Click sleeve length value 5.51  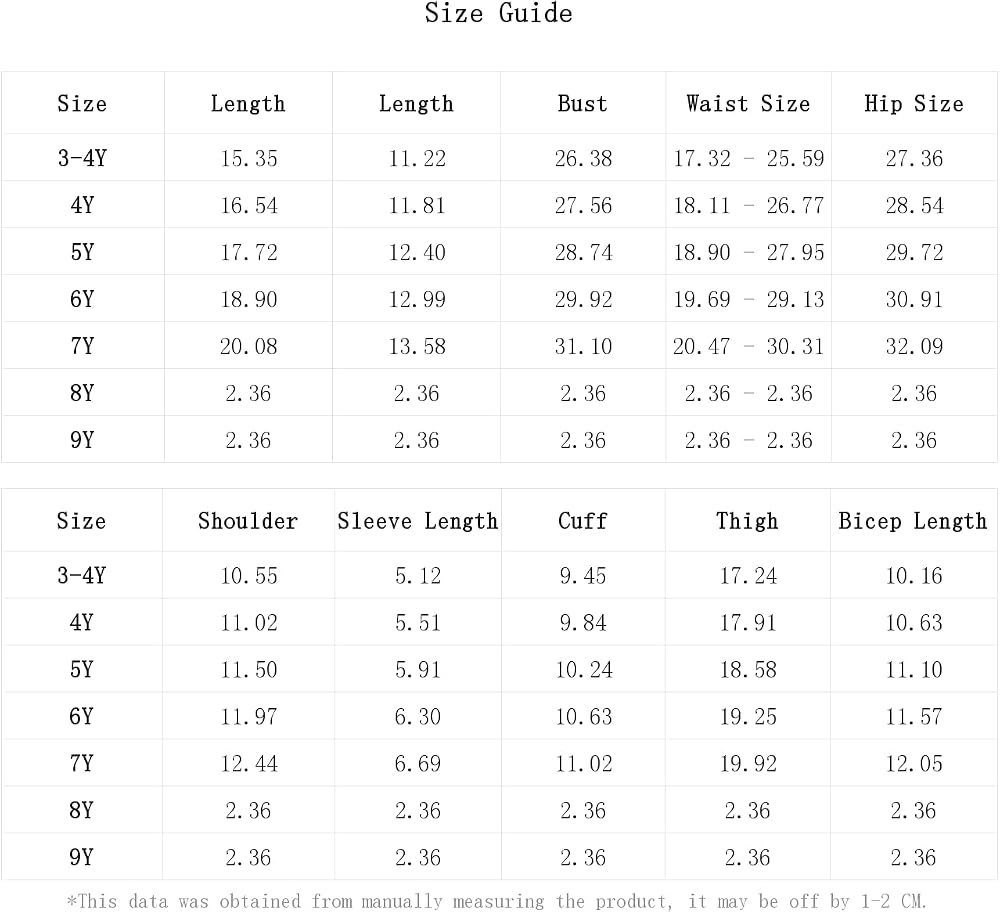click(418, 622)
